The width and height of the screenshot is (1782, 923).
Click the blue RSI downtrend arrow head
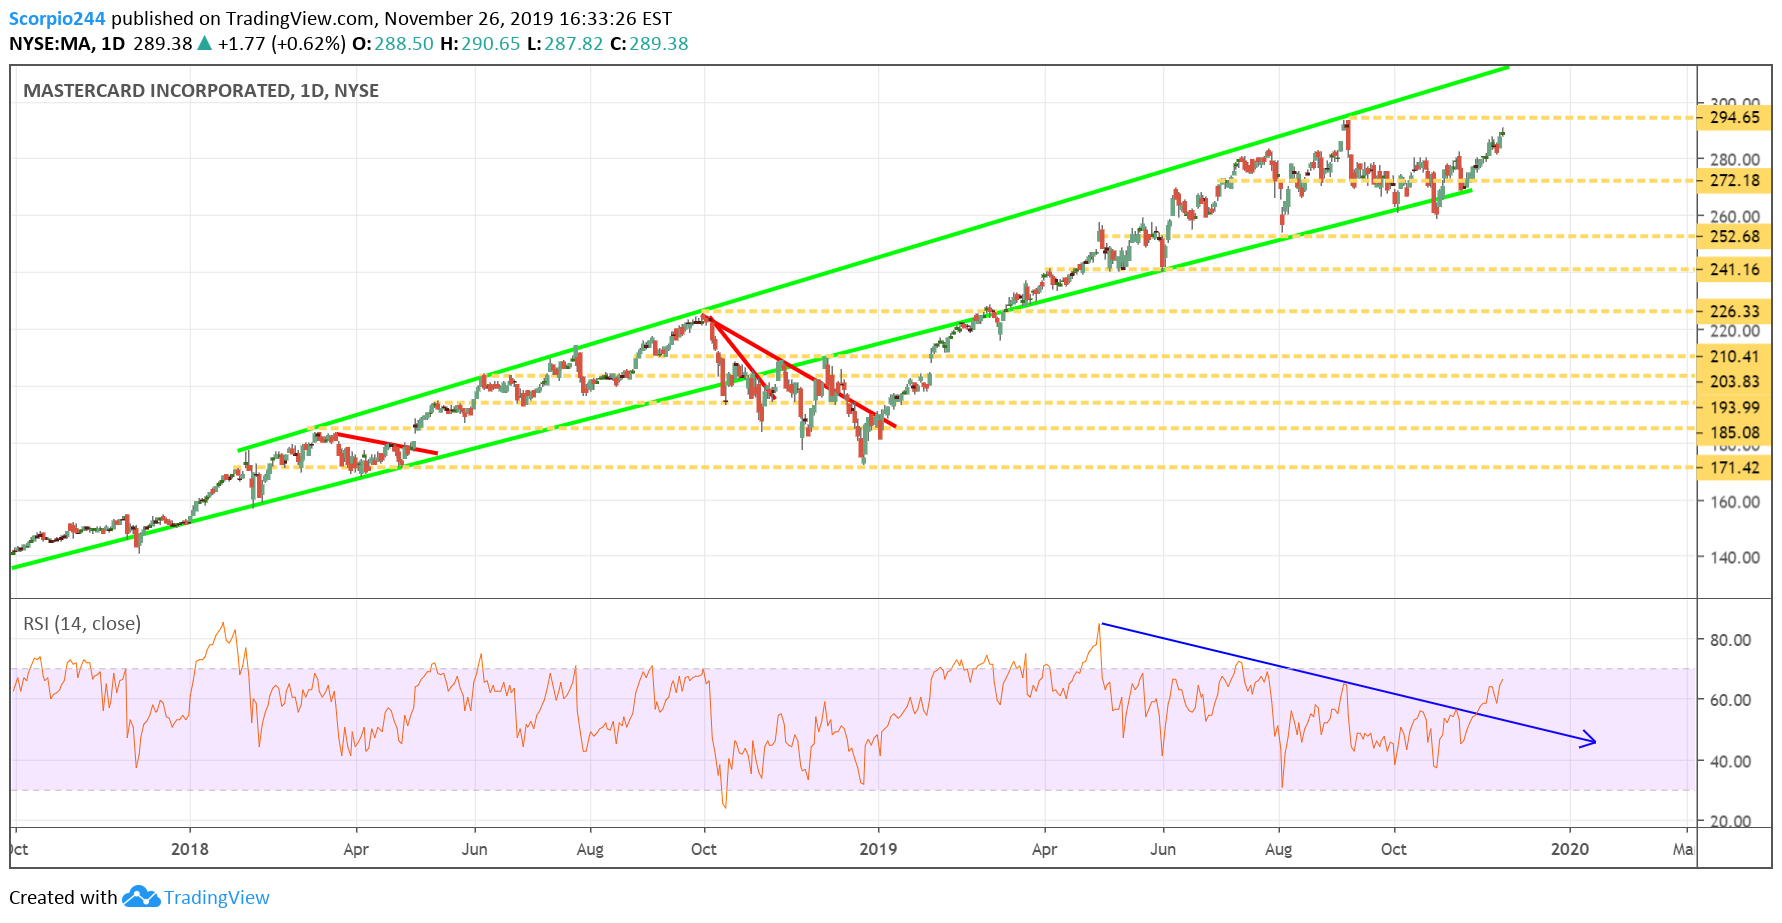coord(1588,741)
